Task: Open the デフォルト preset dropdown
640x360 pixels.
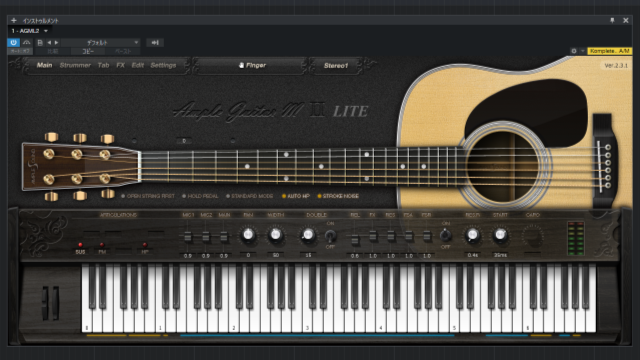Action: pyautogui.click(x=101, y=42)
